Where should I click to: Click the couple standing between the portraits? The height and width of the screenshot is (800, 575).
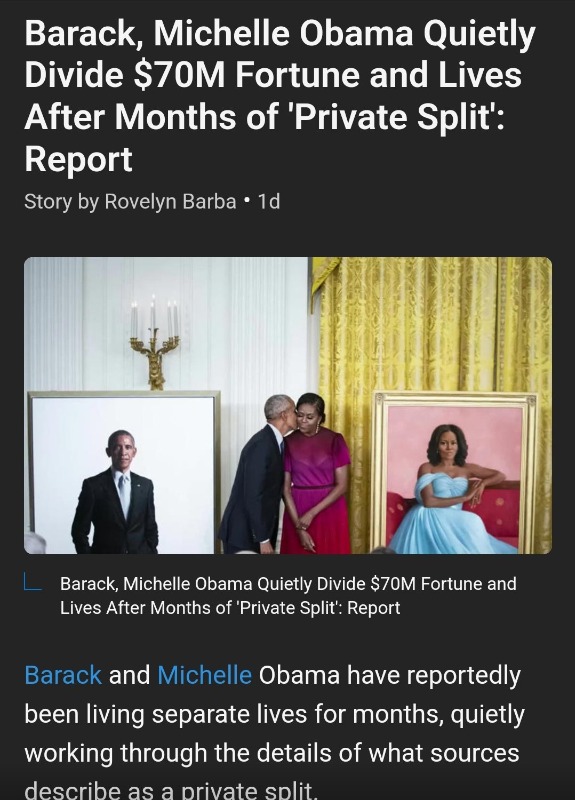point(286,473)
